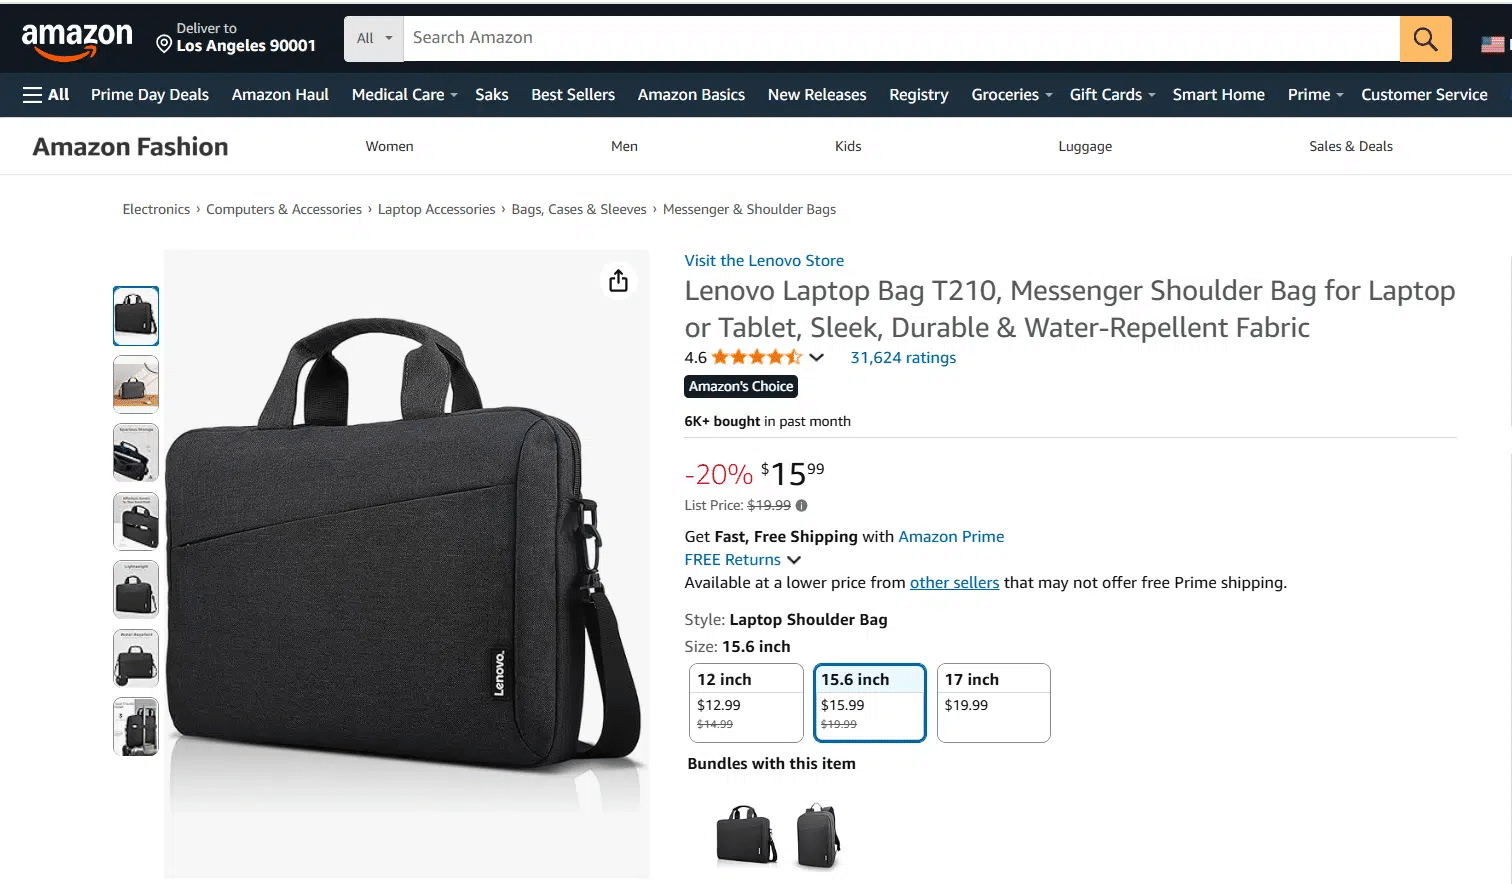Select the 17 inch size option

tap(993, 702)
